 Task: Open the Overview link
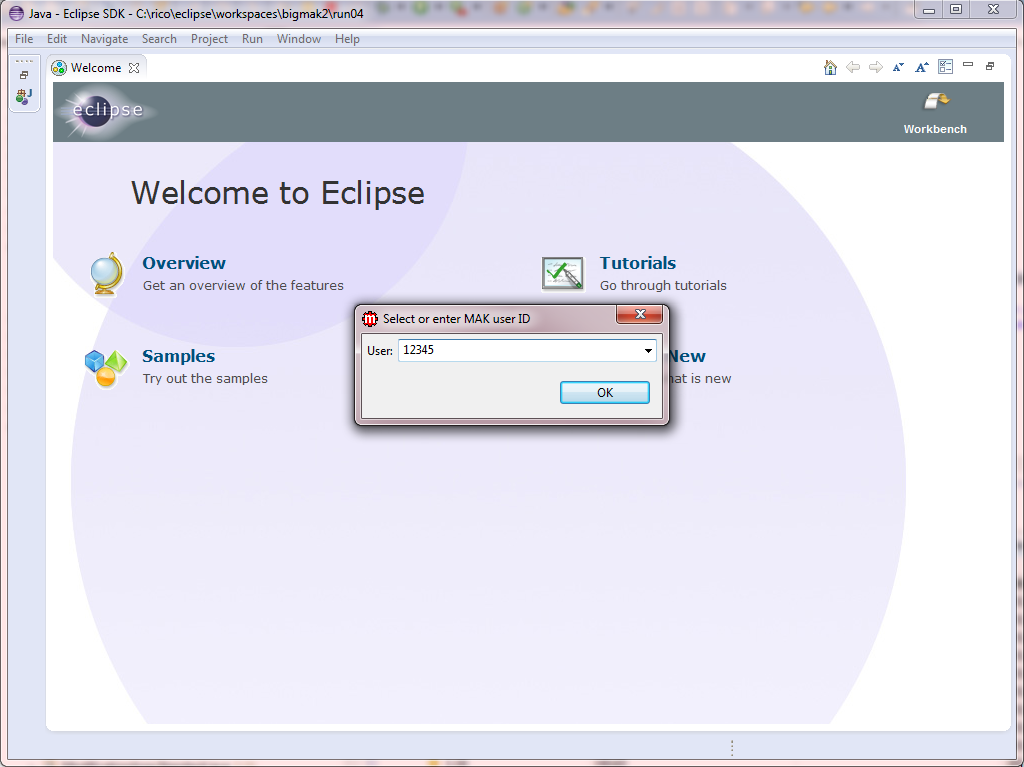[x=184, y=263]
